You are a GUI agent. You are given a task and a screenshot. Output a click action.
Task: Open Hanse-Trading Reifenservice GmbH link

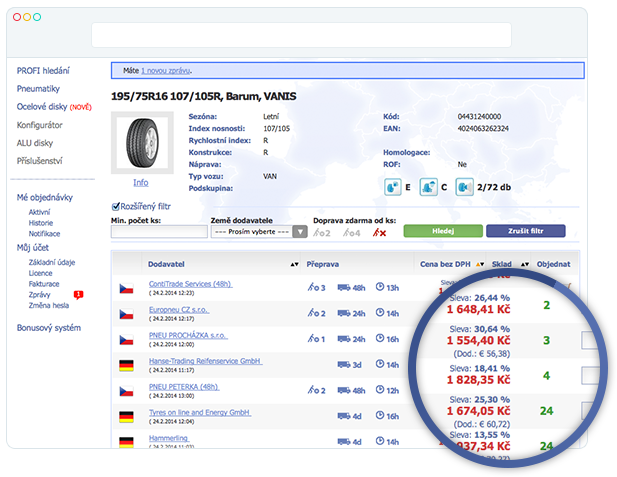click(x=205, y=361)
